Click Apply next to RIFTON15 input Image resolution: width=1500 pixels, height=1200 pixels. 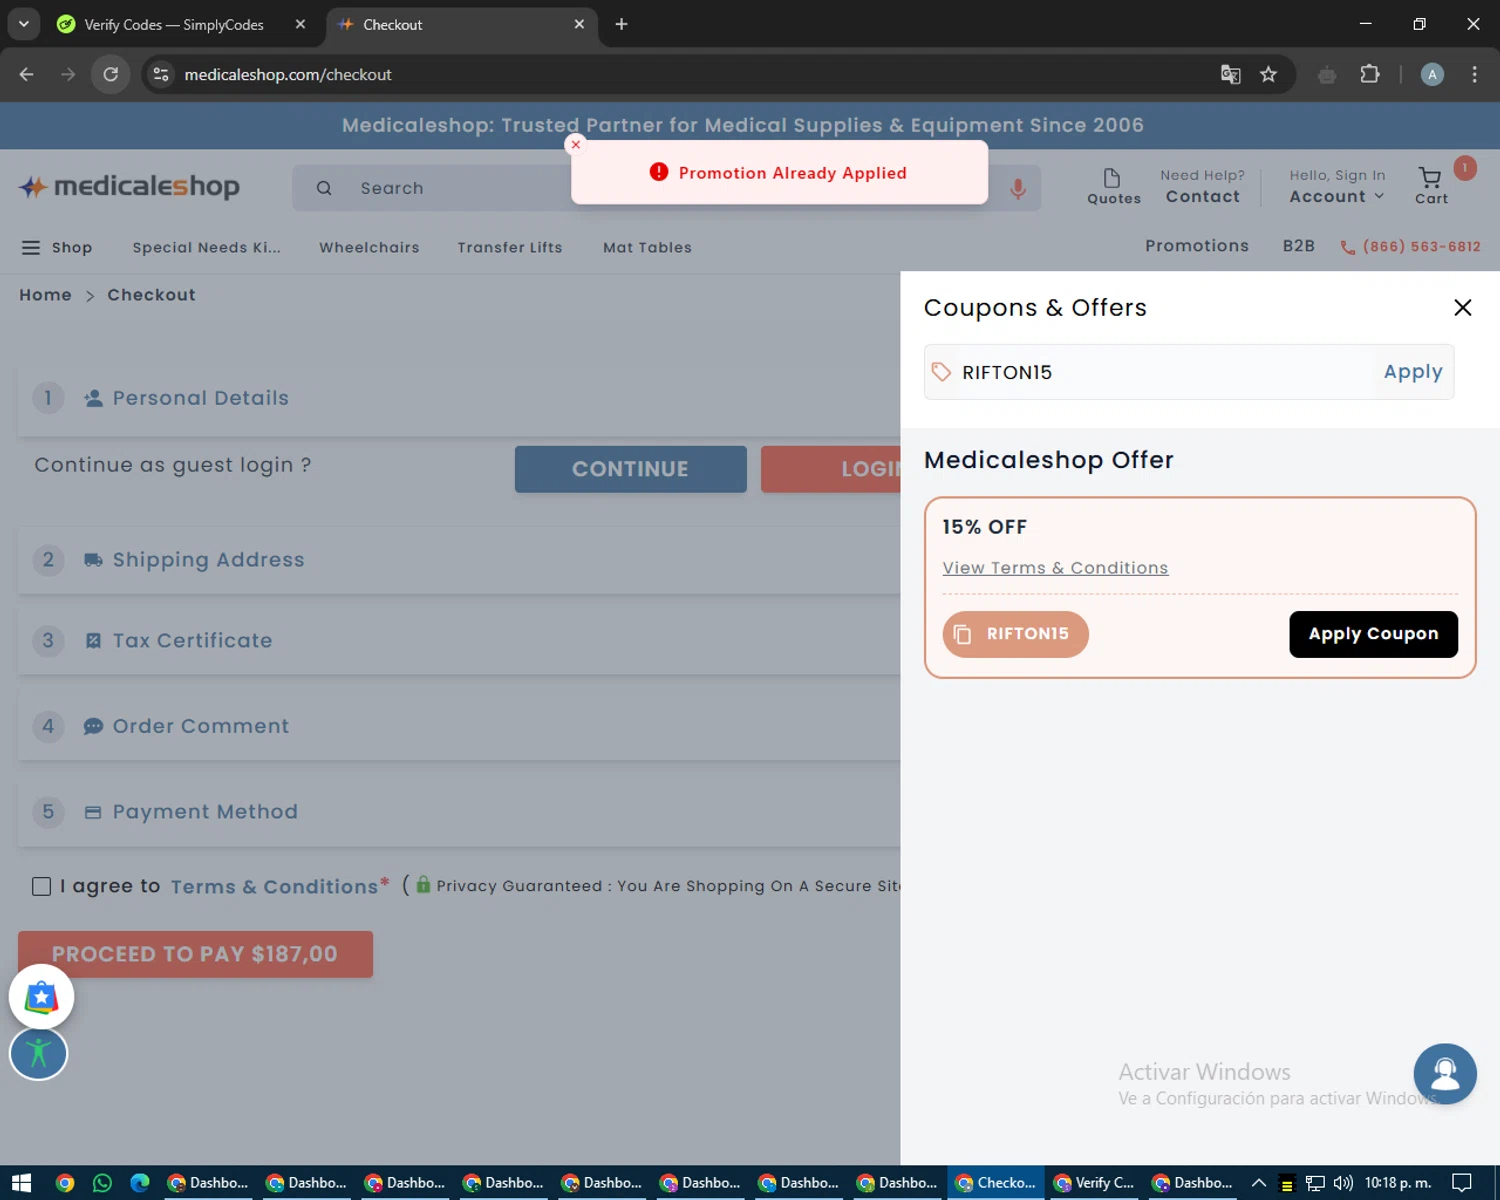pos(1412,372)
